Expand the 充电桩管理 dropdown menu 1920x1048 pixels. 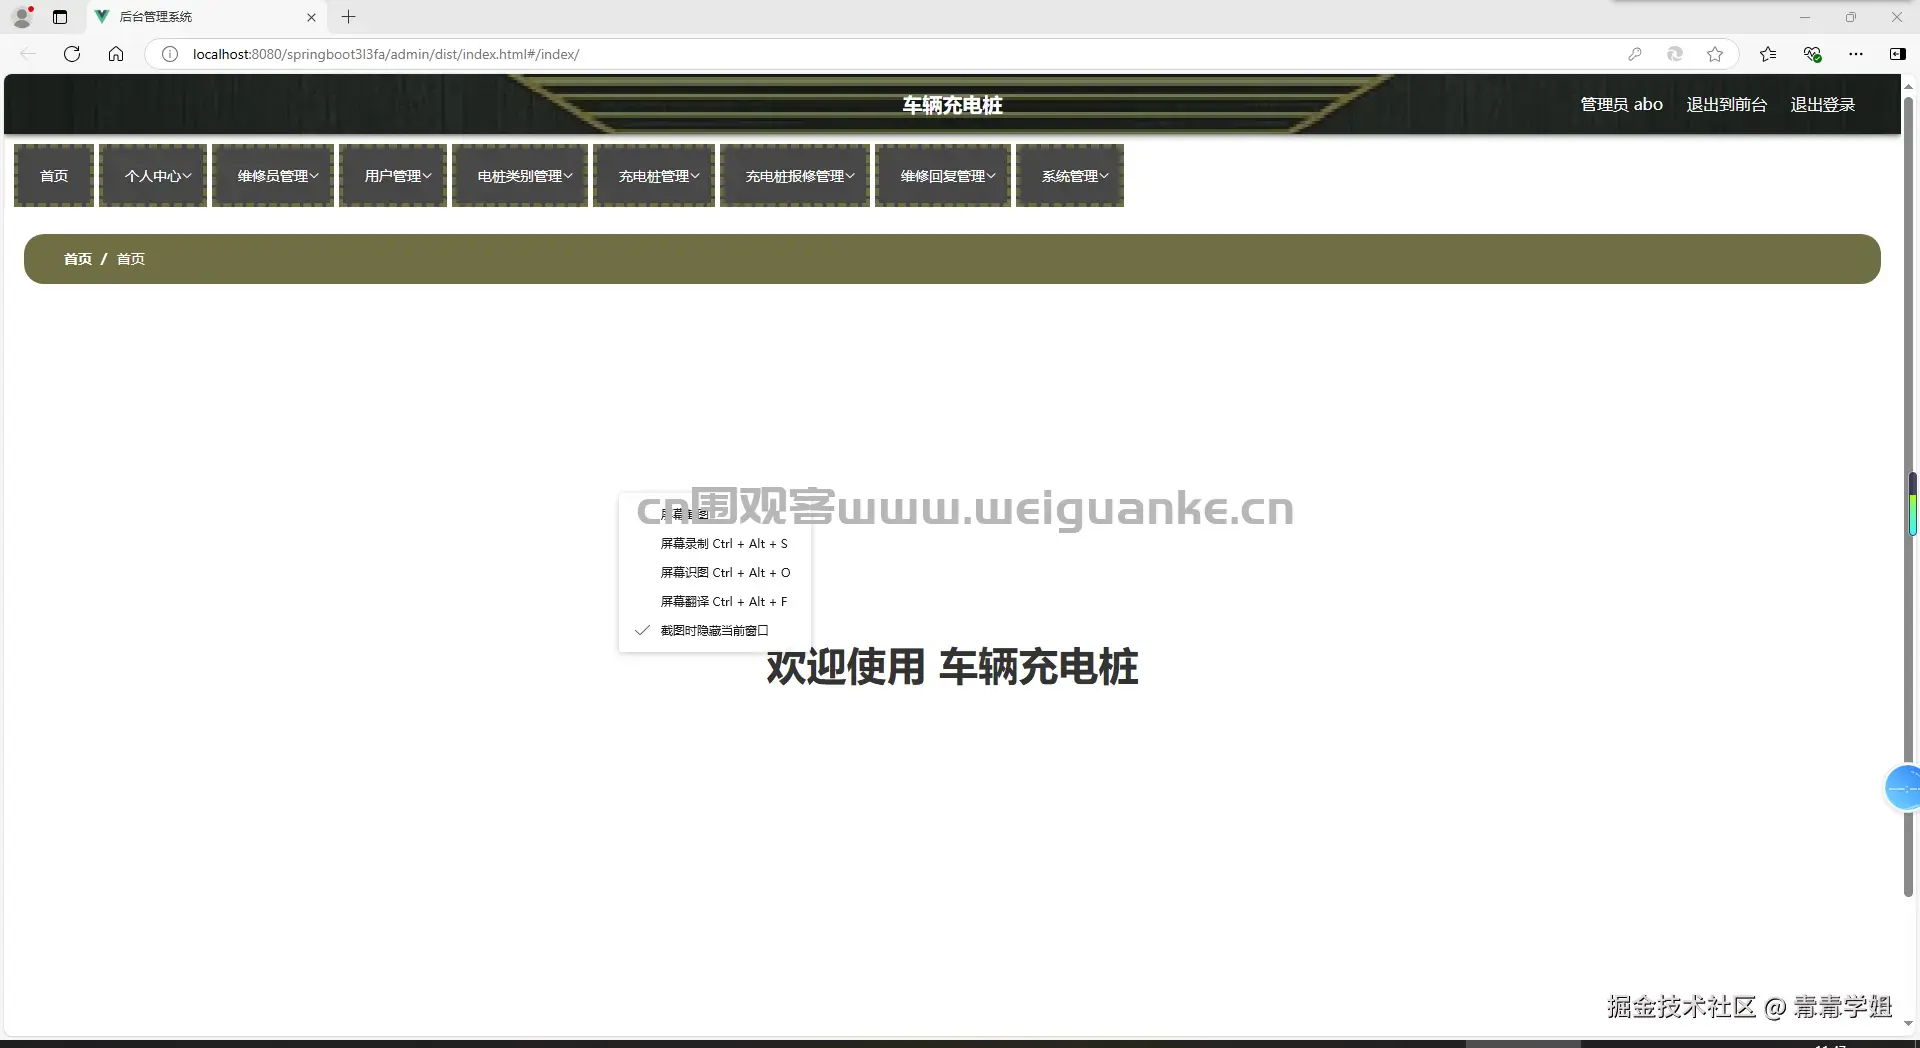[654, 176]
